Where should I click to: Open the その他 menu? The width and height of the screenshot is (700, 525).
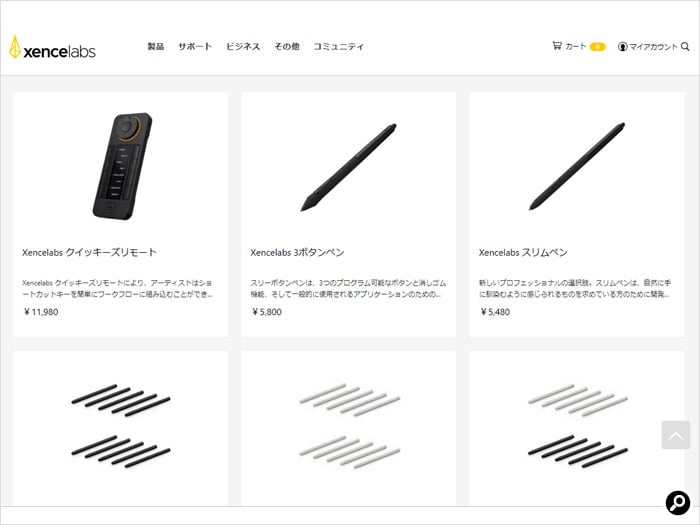287,46
